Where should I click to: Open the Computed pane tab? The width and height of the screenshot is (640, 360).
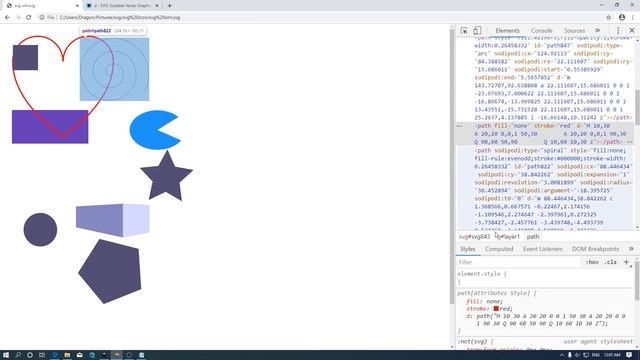pos(499,249)
